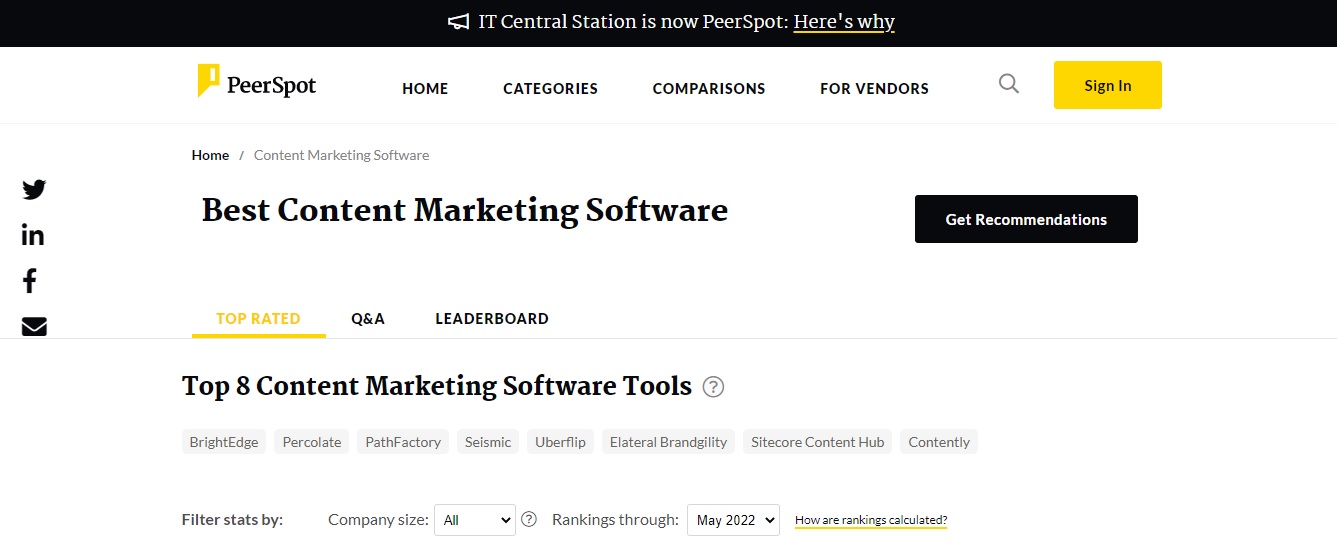Click the Sign In button

coord(1108,85)
